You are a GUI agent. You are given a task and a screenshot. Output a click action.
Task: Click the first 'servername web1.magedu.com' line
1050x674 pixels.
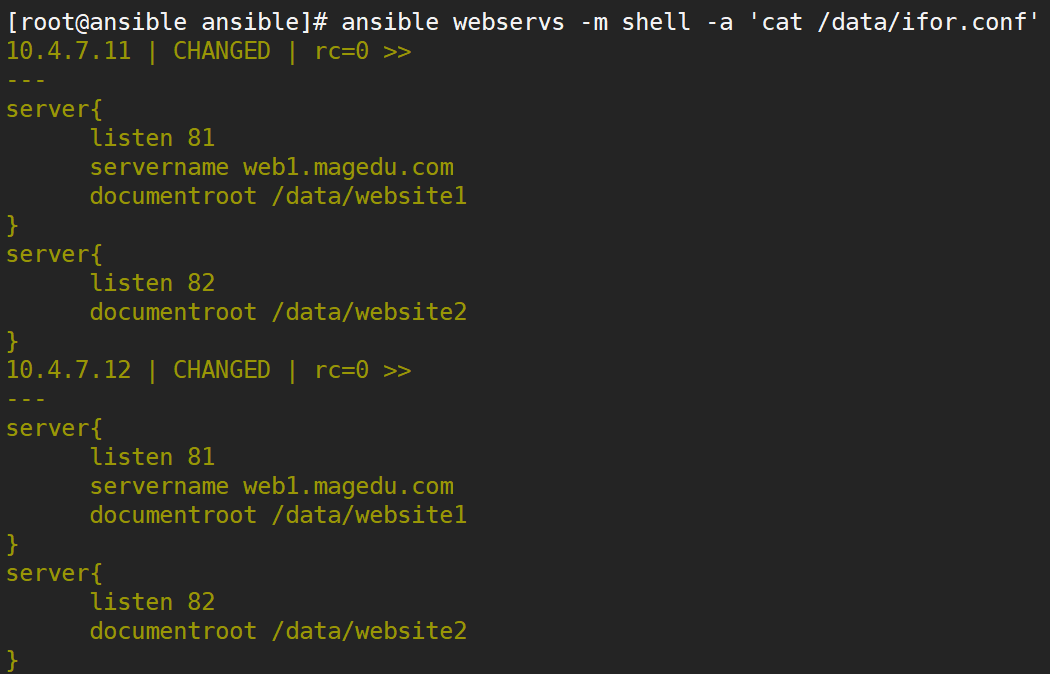272,167
